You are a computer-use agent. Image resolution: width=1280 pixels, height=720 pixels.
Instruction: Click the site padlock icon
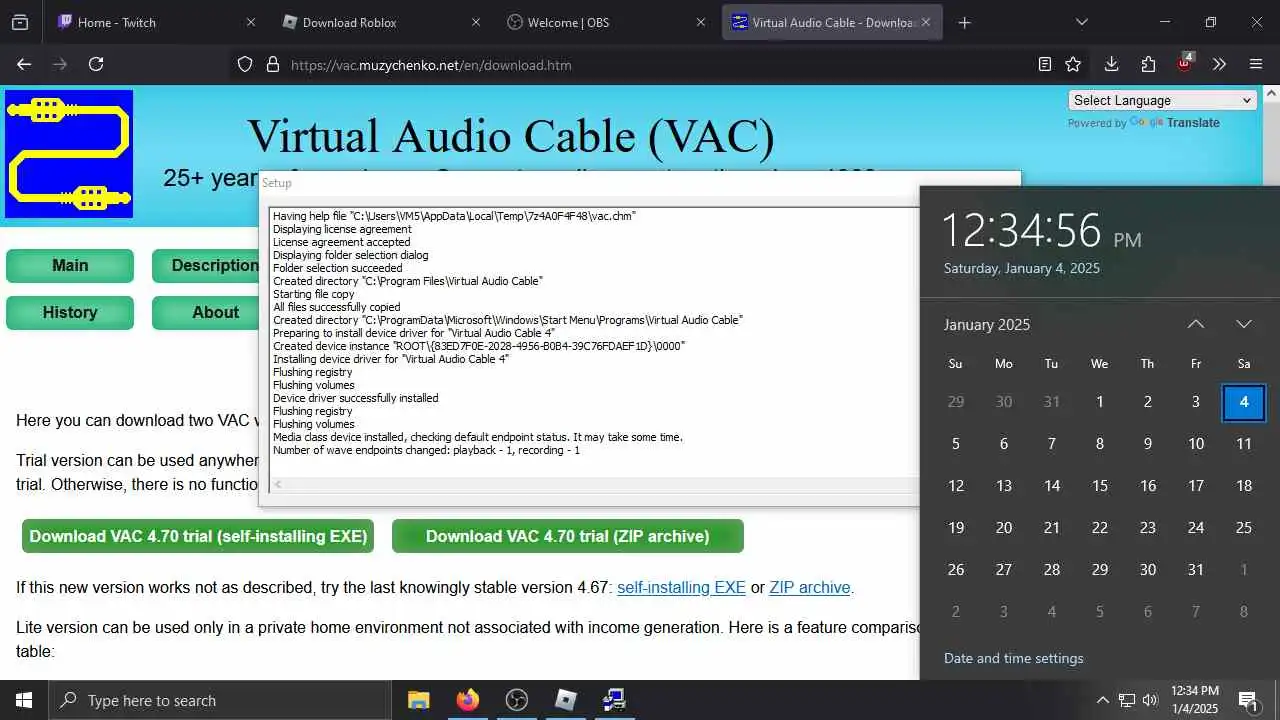272,64
